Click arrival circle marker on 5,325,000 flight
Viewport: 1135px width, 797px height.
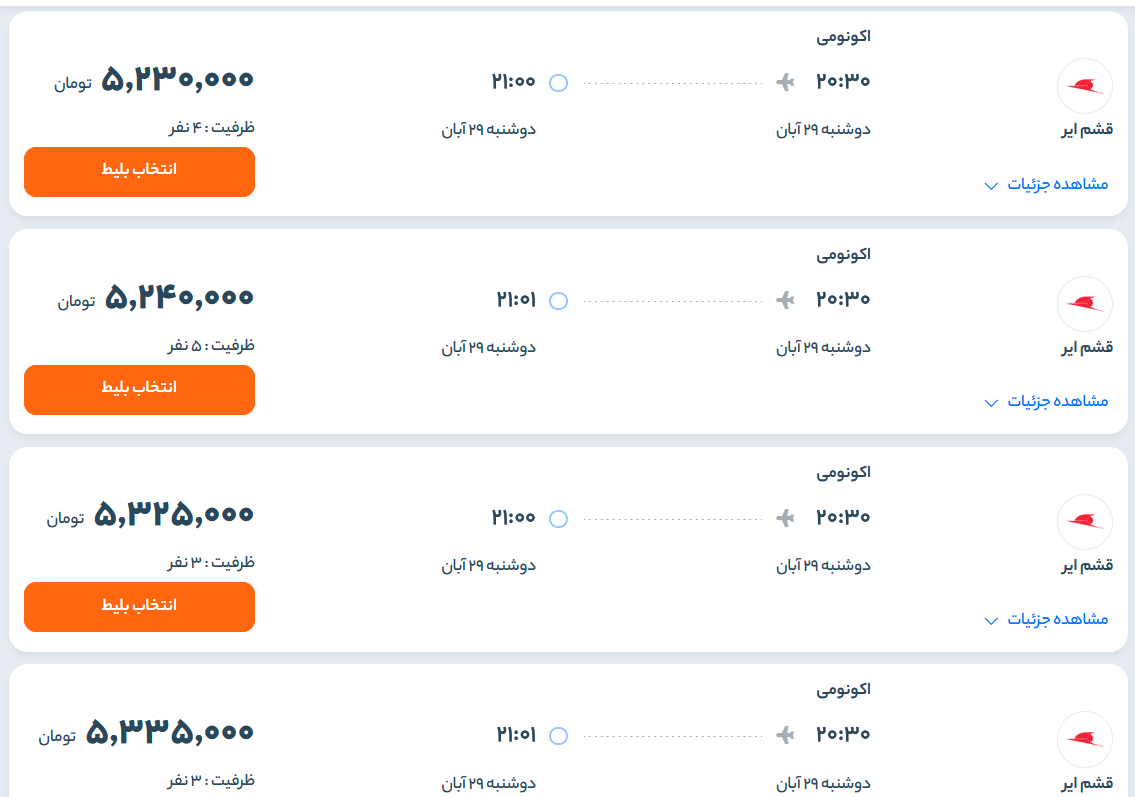click(x=559, y=518)
